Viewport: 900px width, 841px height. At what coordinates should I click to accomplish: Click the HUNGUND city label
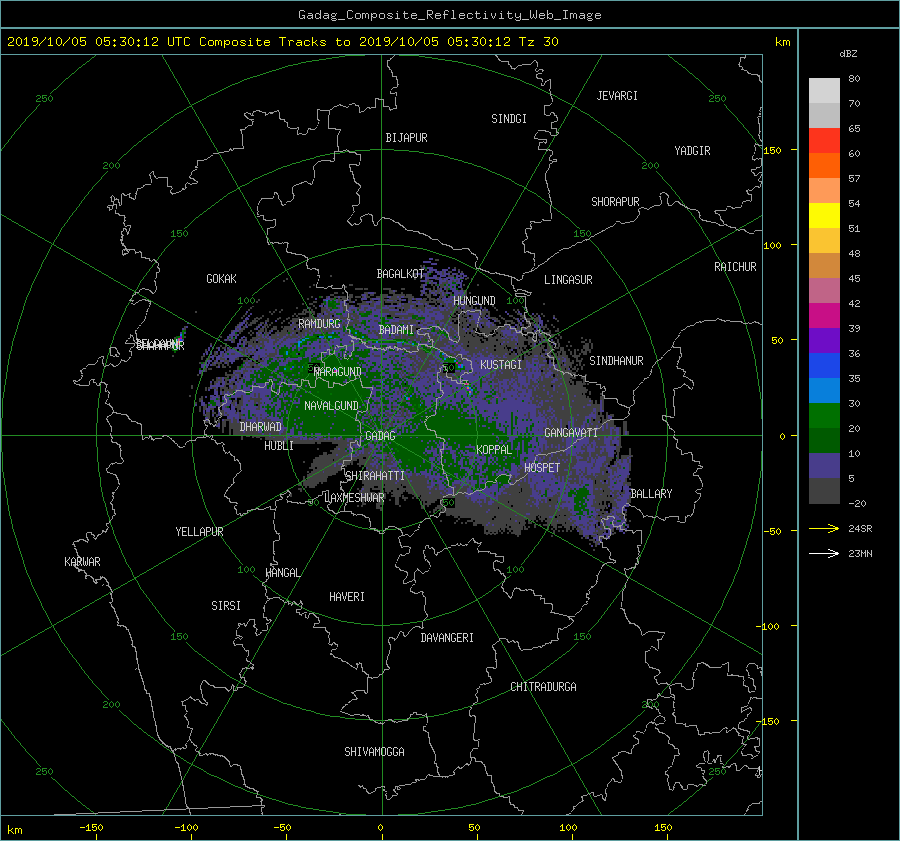tap(474, 300)
